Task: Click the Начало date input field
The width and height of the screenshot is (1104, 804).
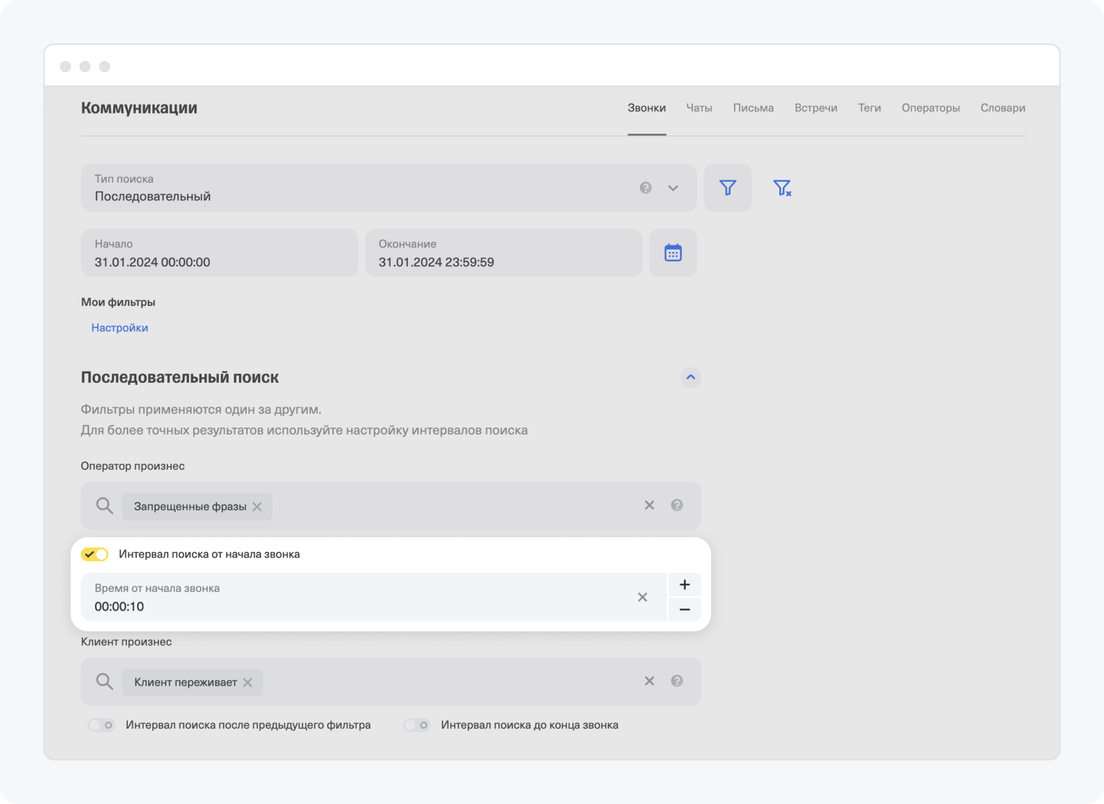Action: pyautogui.click(x=219, y=253)
